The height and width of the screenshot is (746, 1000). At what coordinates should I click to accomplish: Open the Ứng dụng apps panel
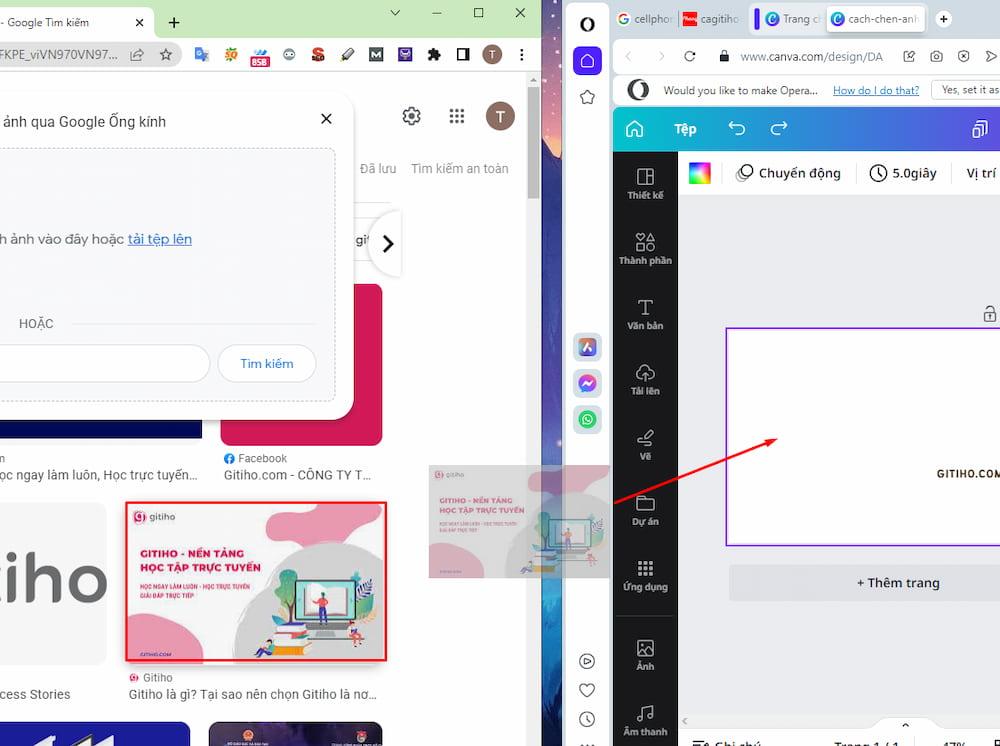point(645,576)
